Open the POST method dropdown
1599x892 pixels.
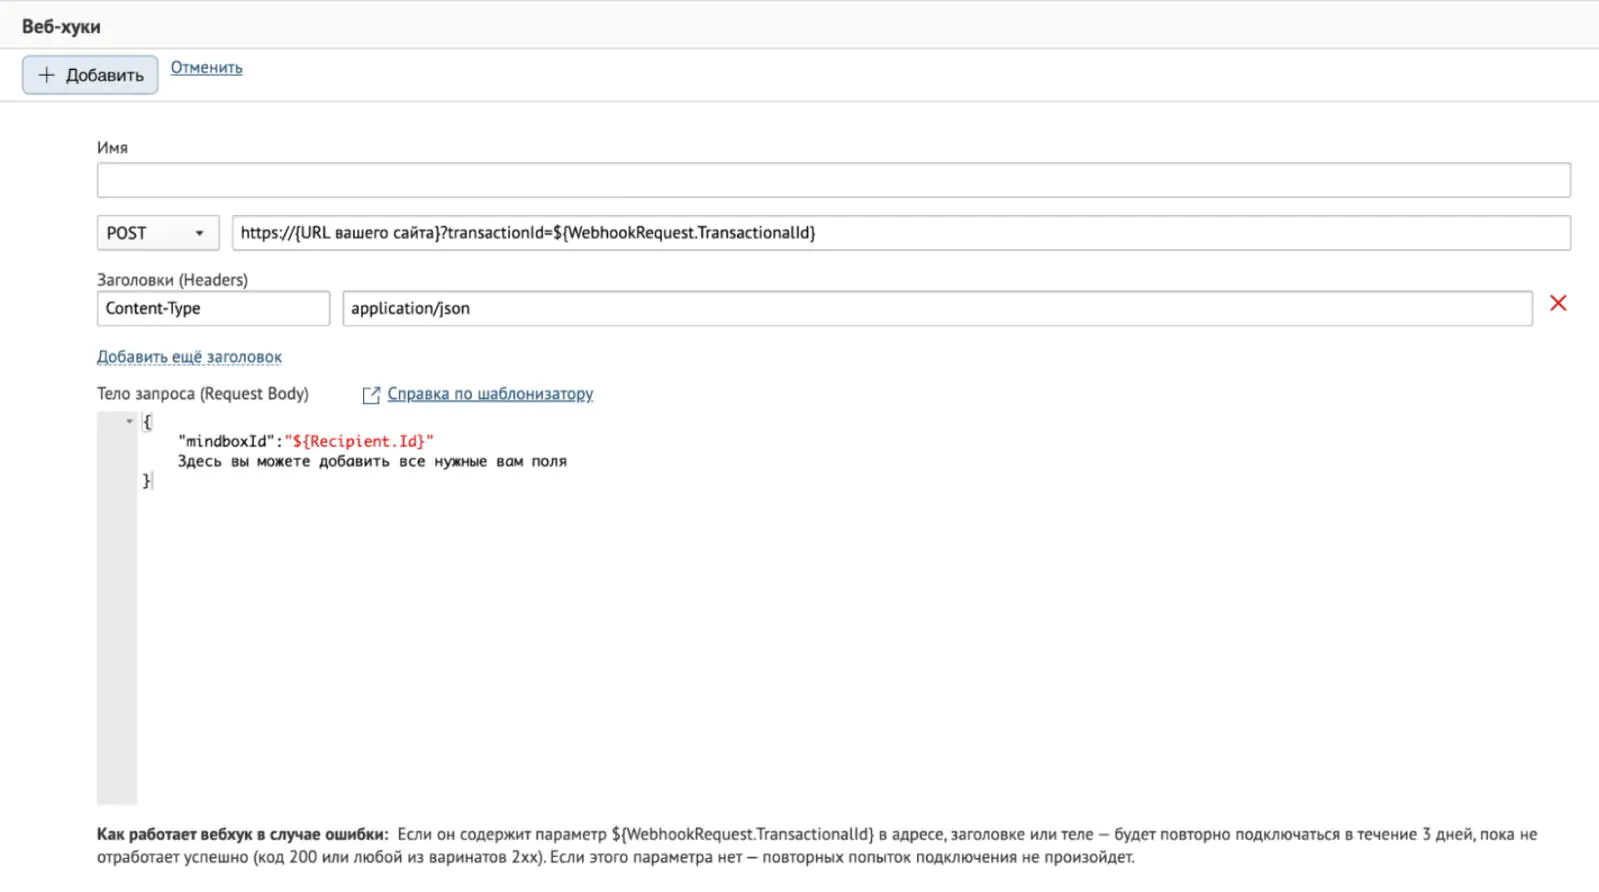pos(158,233)
